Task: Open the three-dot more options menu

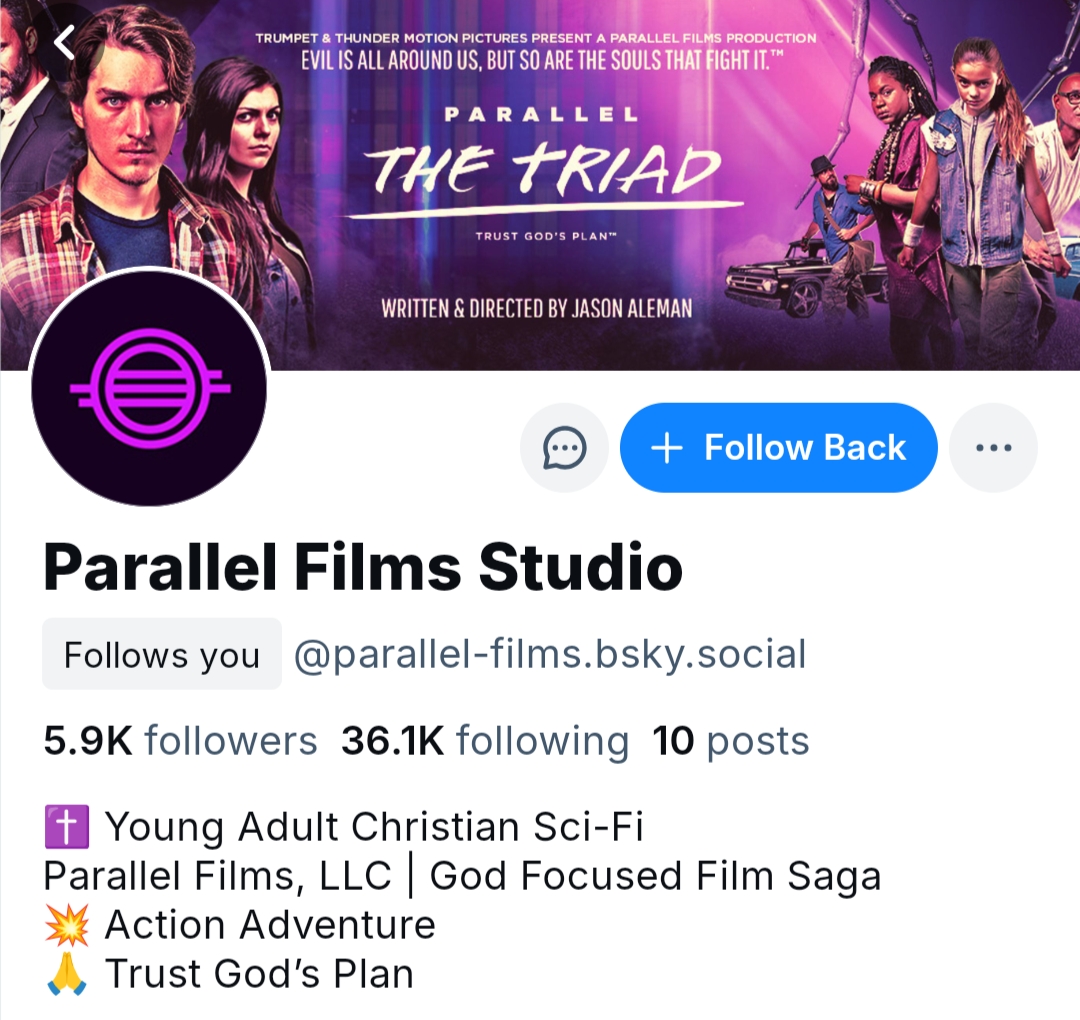Action: 993,448
